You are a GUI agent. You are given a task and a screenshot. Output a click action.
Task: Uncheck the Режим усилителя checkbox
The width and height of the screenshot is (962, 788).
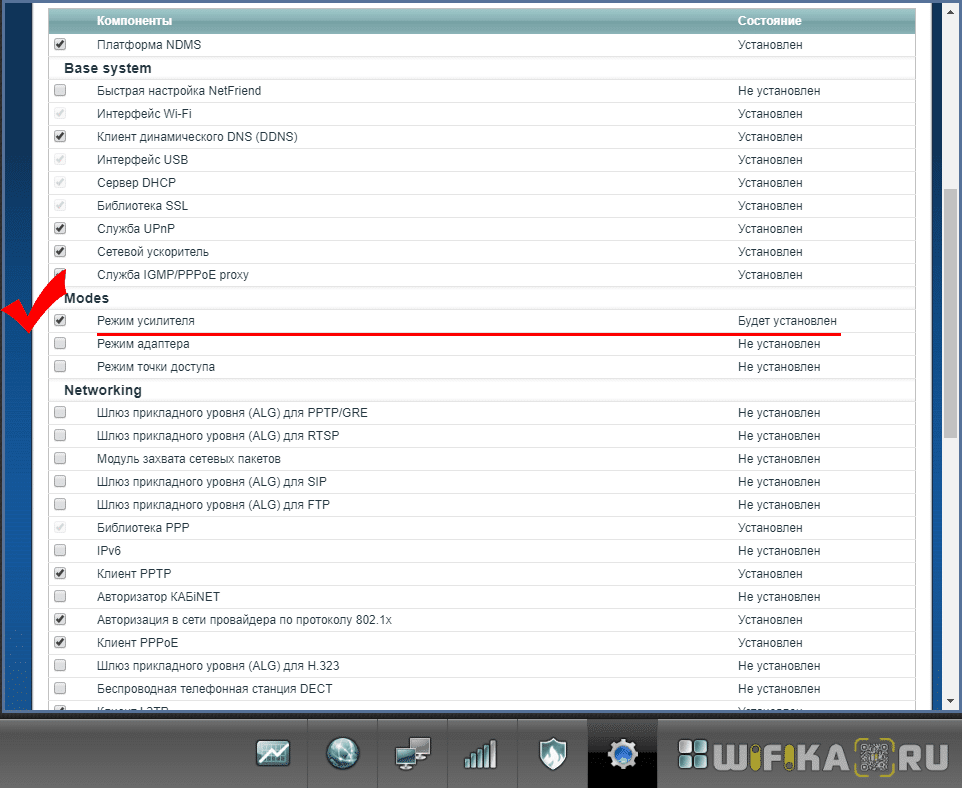click(60, 321)
